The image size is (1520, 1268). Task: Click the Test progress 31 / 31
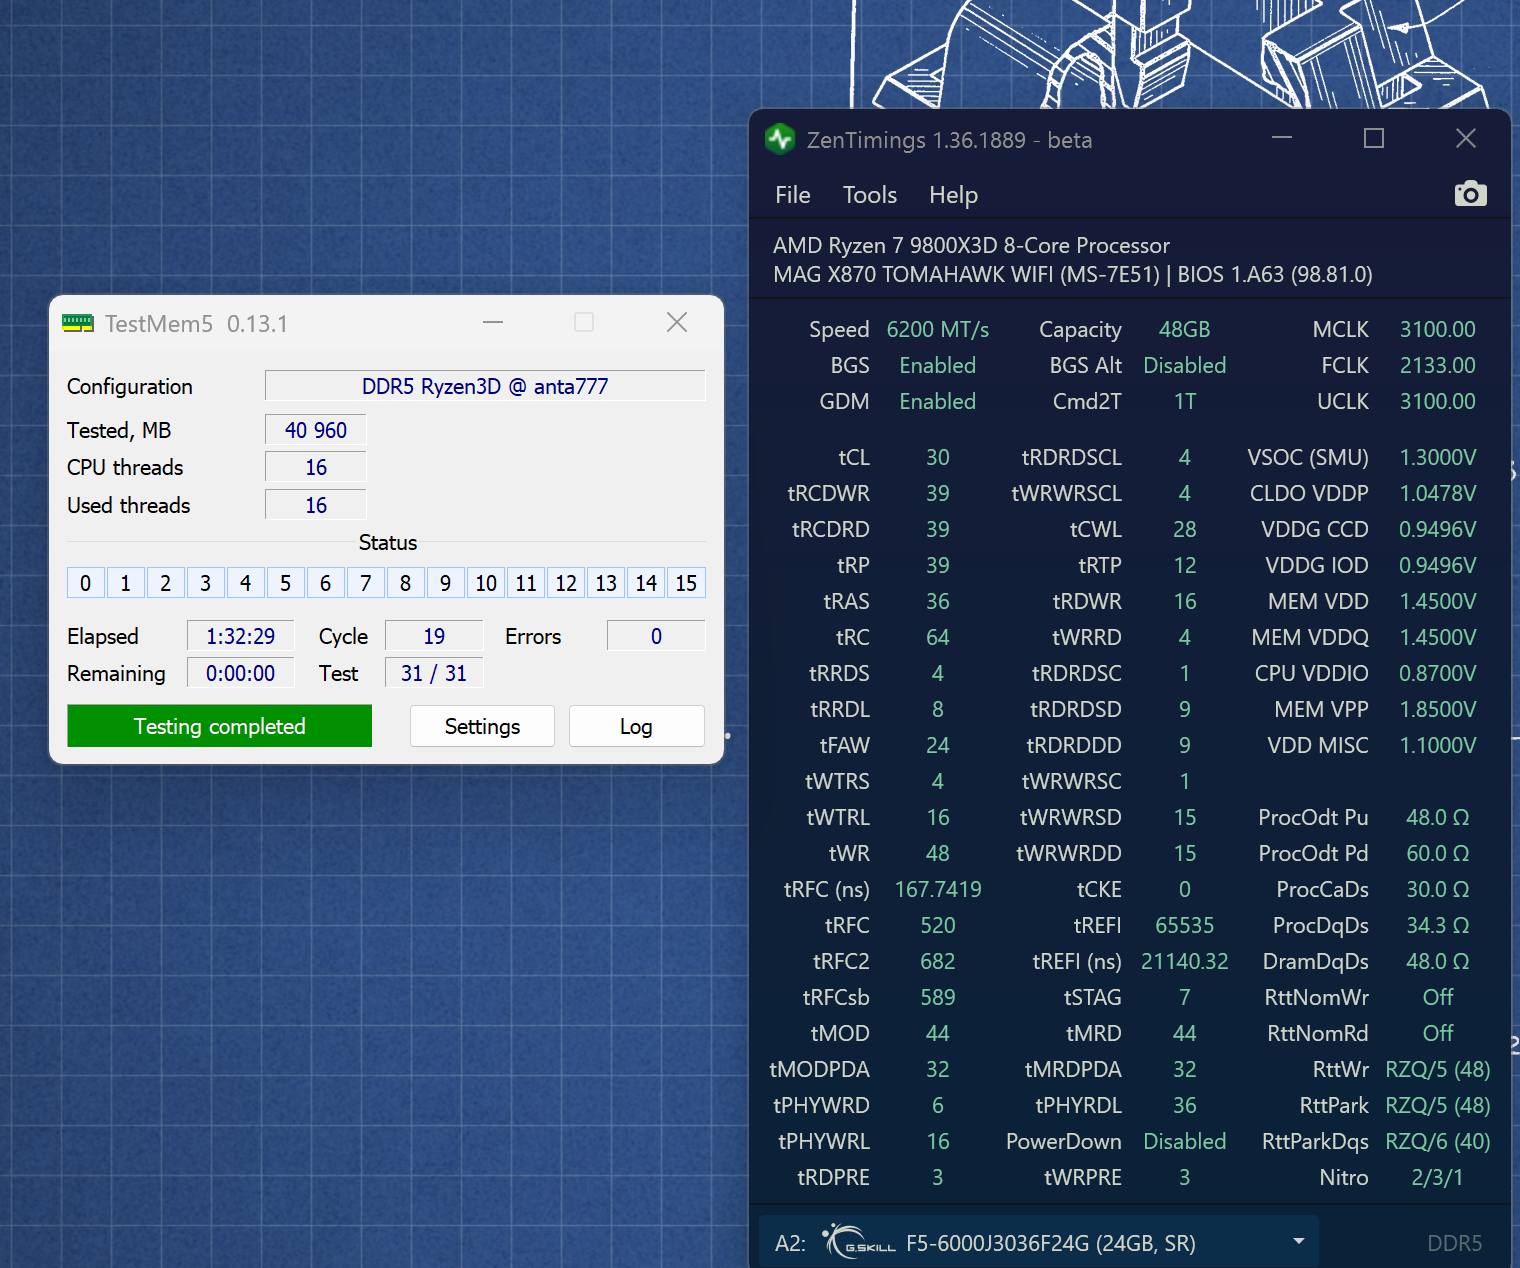pos(434,673)
